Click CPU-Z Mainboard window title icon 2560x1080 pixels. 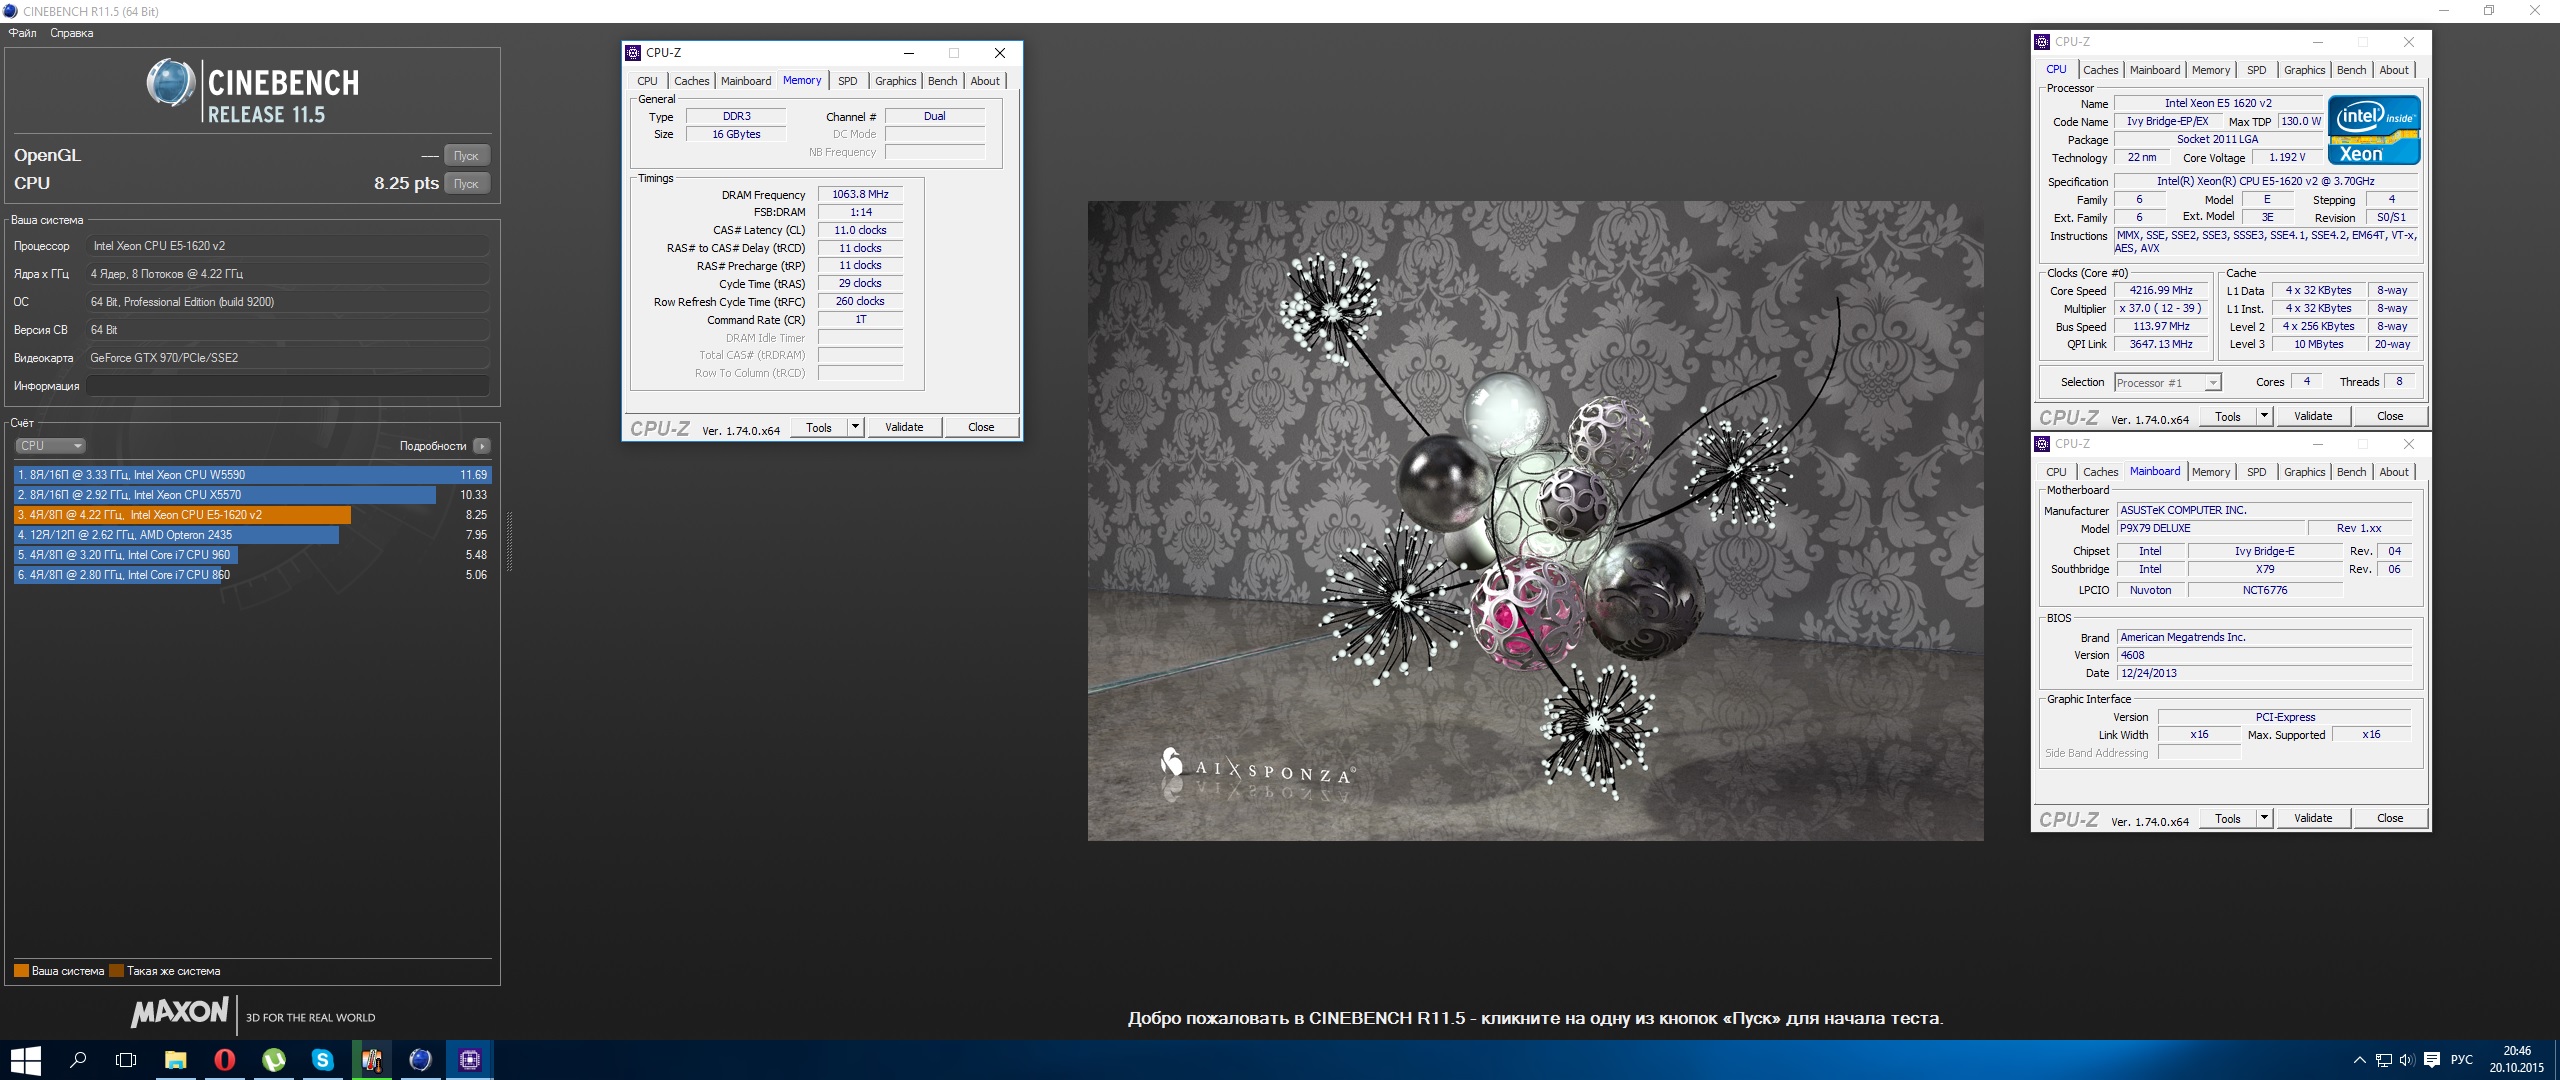(x=2042, y=444)
